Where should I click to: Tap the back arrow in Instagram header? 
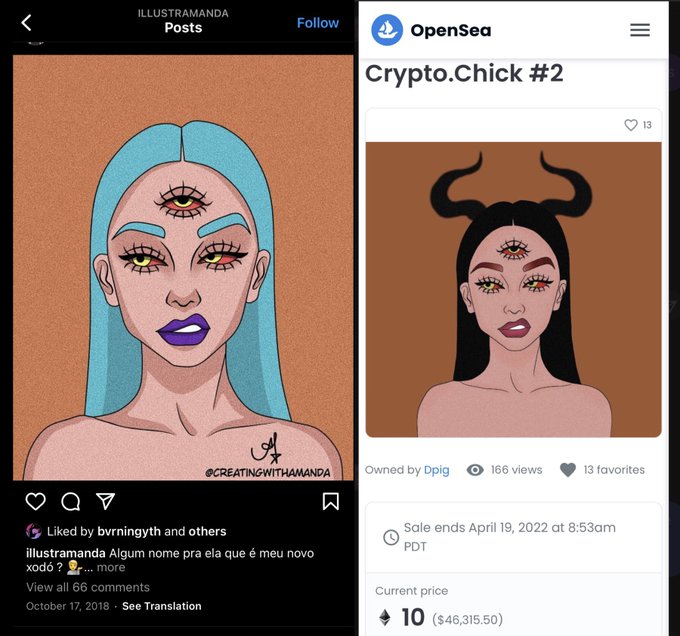coord(26,23)
